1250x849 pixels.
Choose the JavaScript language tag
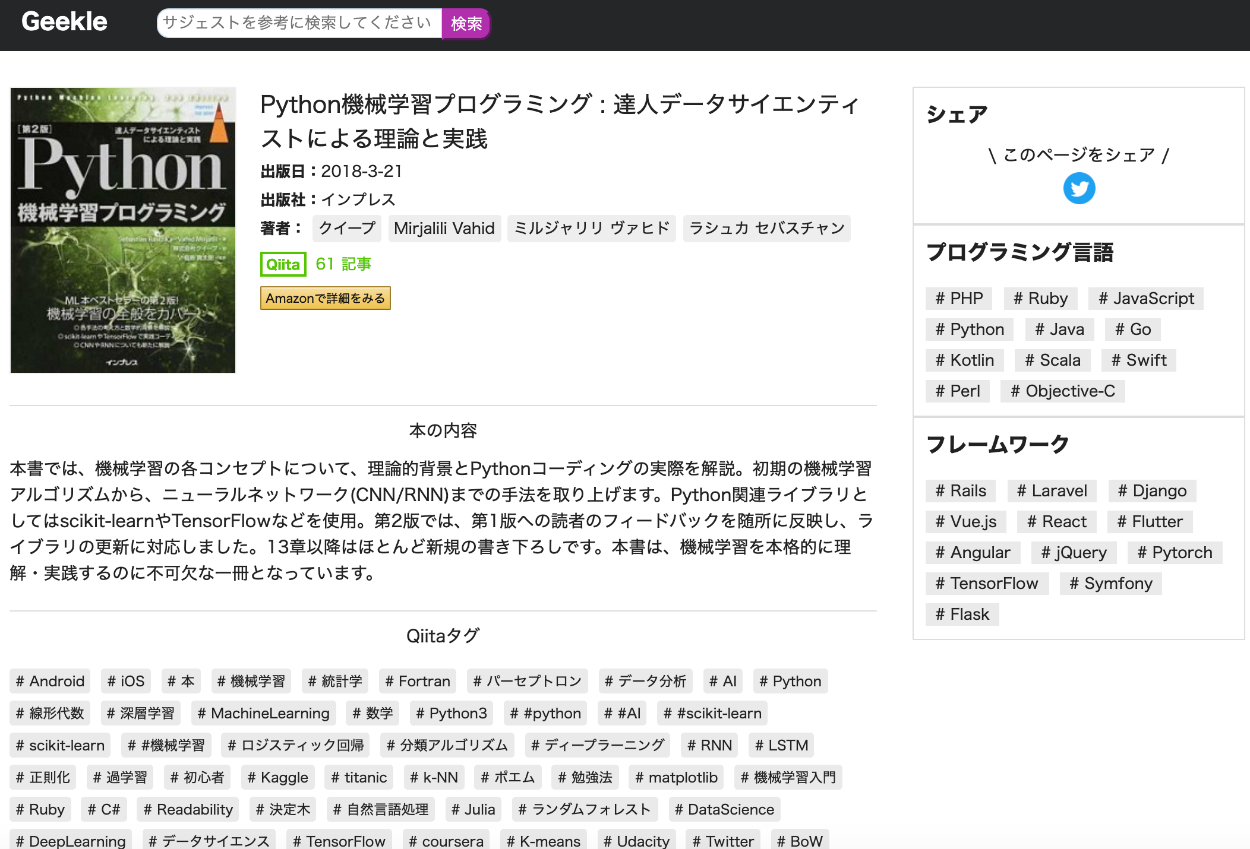click(x=1145, y=298)
